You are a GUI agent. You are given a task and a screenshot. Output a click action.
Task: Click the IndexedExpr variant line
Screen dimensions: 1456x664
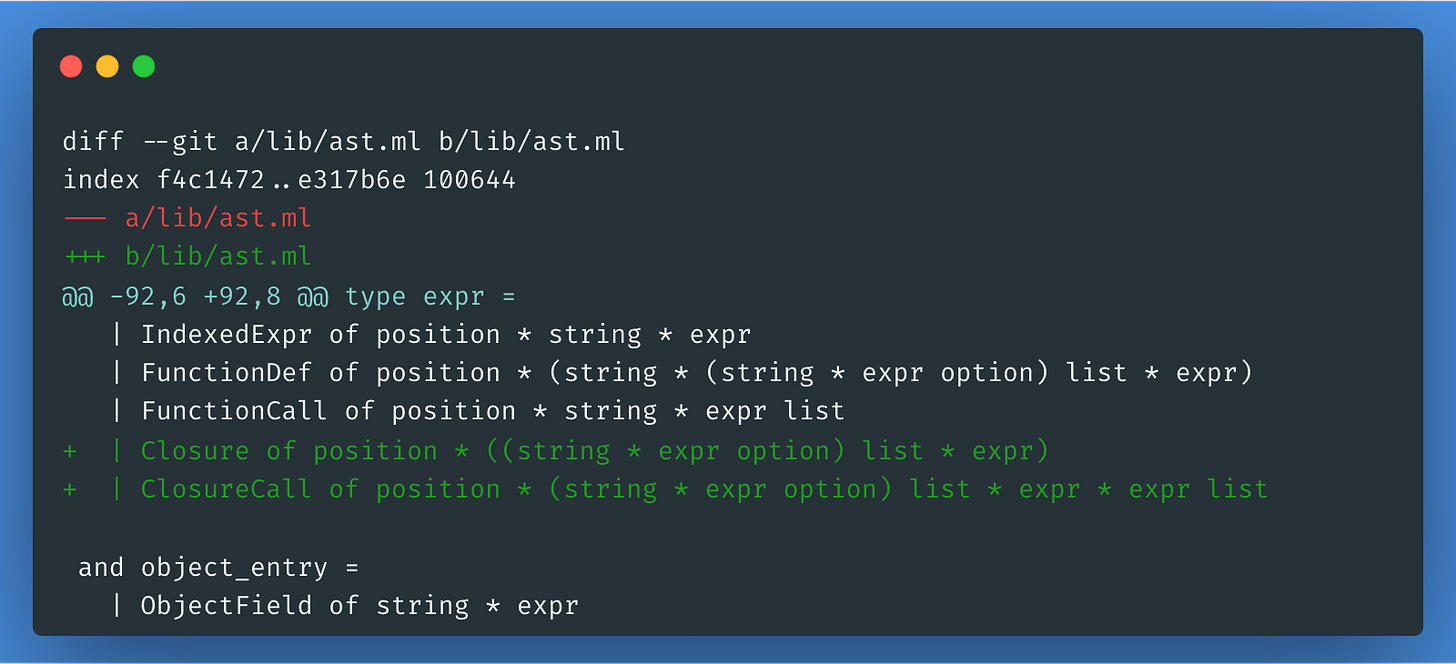tap(430, 335)
